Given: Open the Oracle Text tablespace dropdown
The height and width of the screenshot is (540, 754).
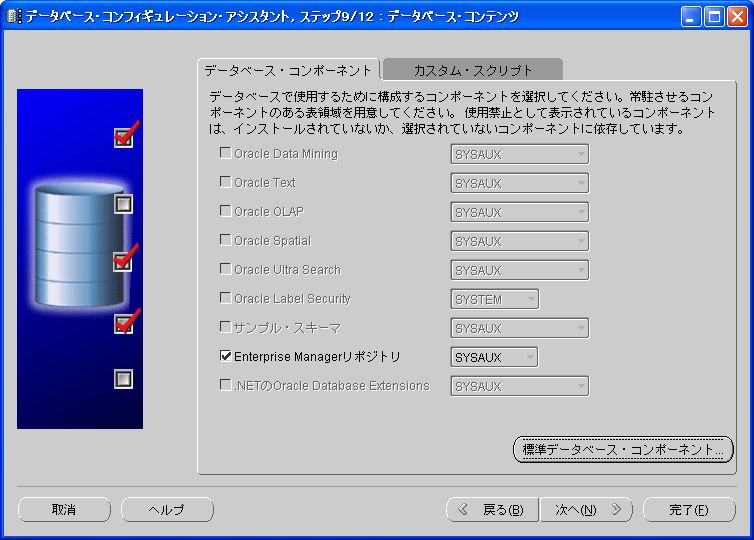Looking at the screenshot, I should click(519, 183).
